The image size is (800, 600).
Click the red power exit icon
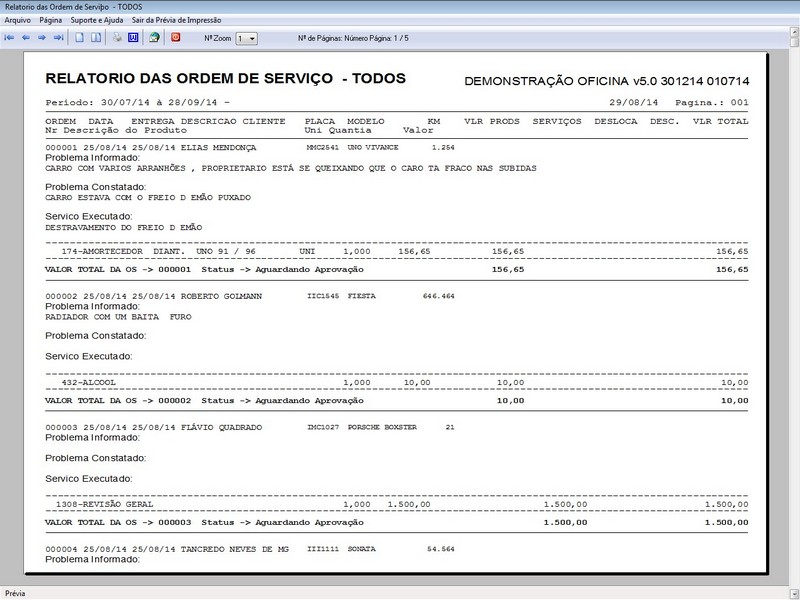(176, 37)
